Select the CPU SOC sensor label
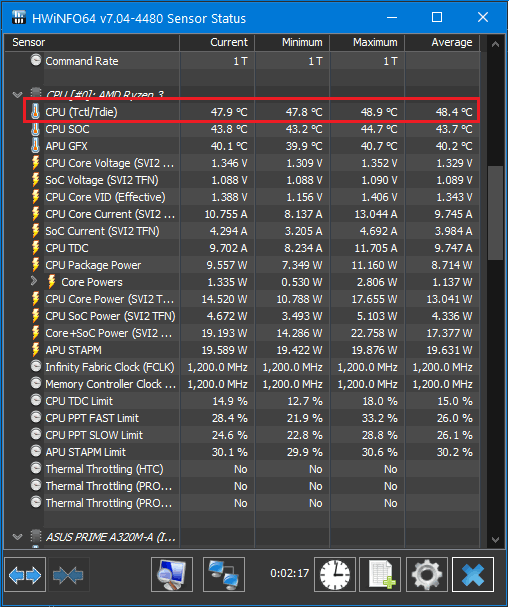 point(67,129)
